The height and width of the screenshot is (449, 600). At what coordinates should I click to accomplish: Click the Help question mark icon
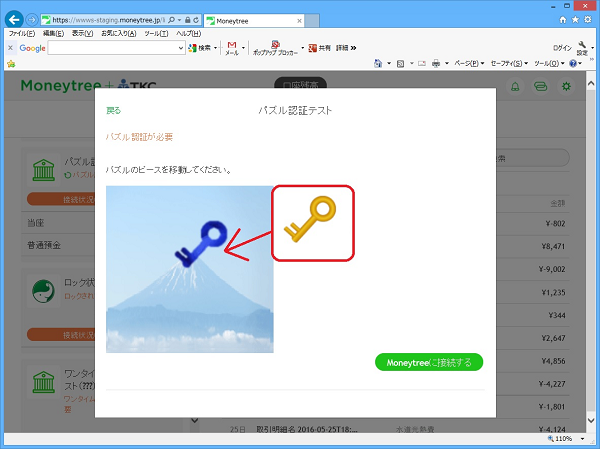pos(573,64)
